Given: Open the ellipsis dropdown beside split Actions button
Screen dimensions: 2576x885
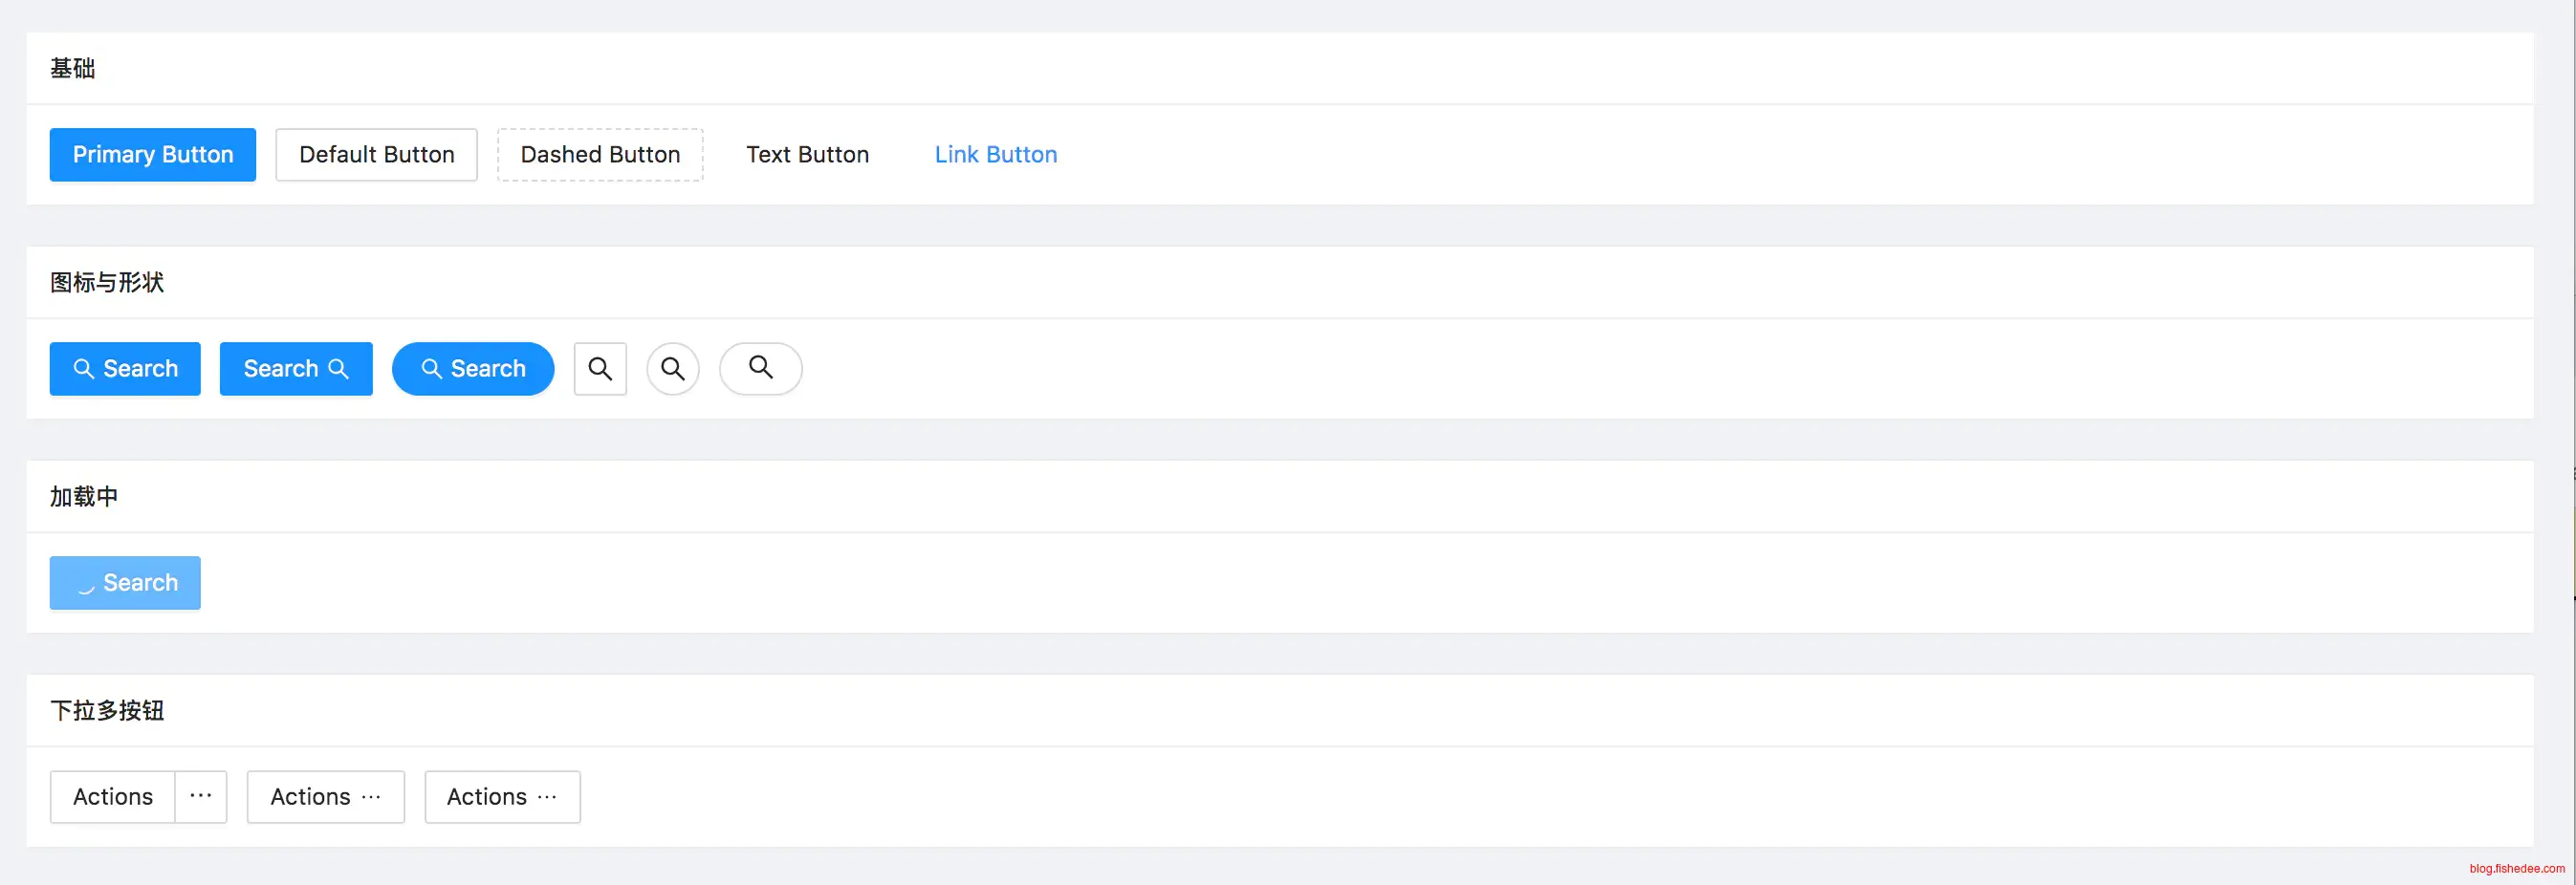Looking at the screenshot, I should tap(201, 797).
